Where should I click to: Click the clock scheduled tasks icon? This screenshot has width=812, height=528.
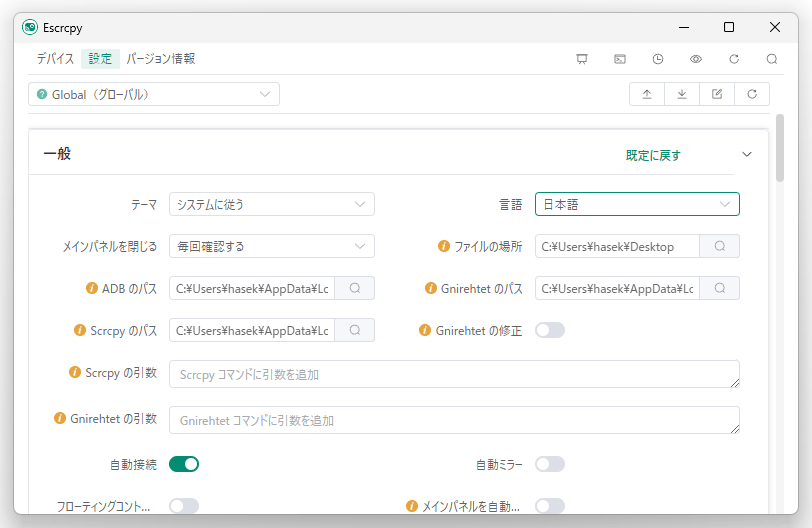[x=658, y=59]
